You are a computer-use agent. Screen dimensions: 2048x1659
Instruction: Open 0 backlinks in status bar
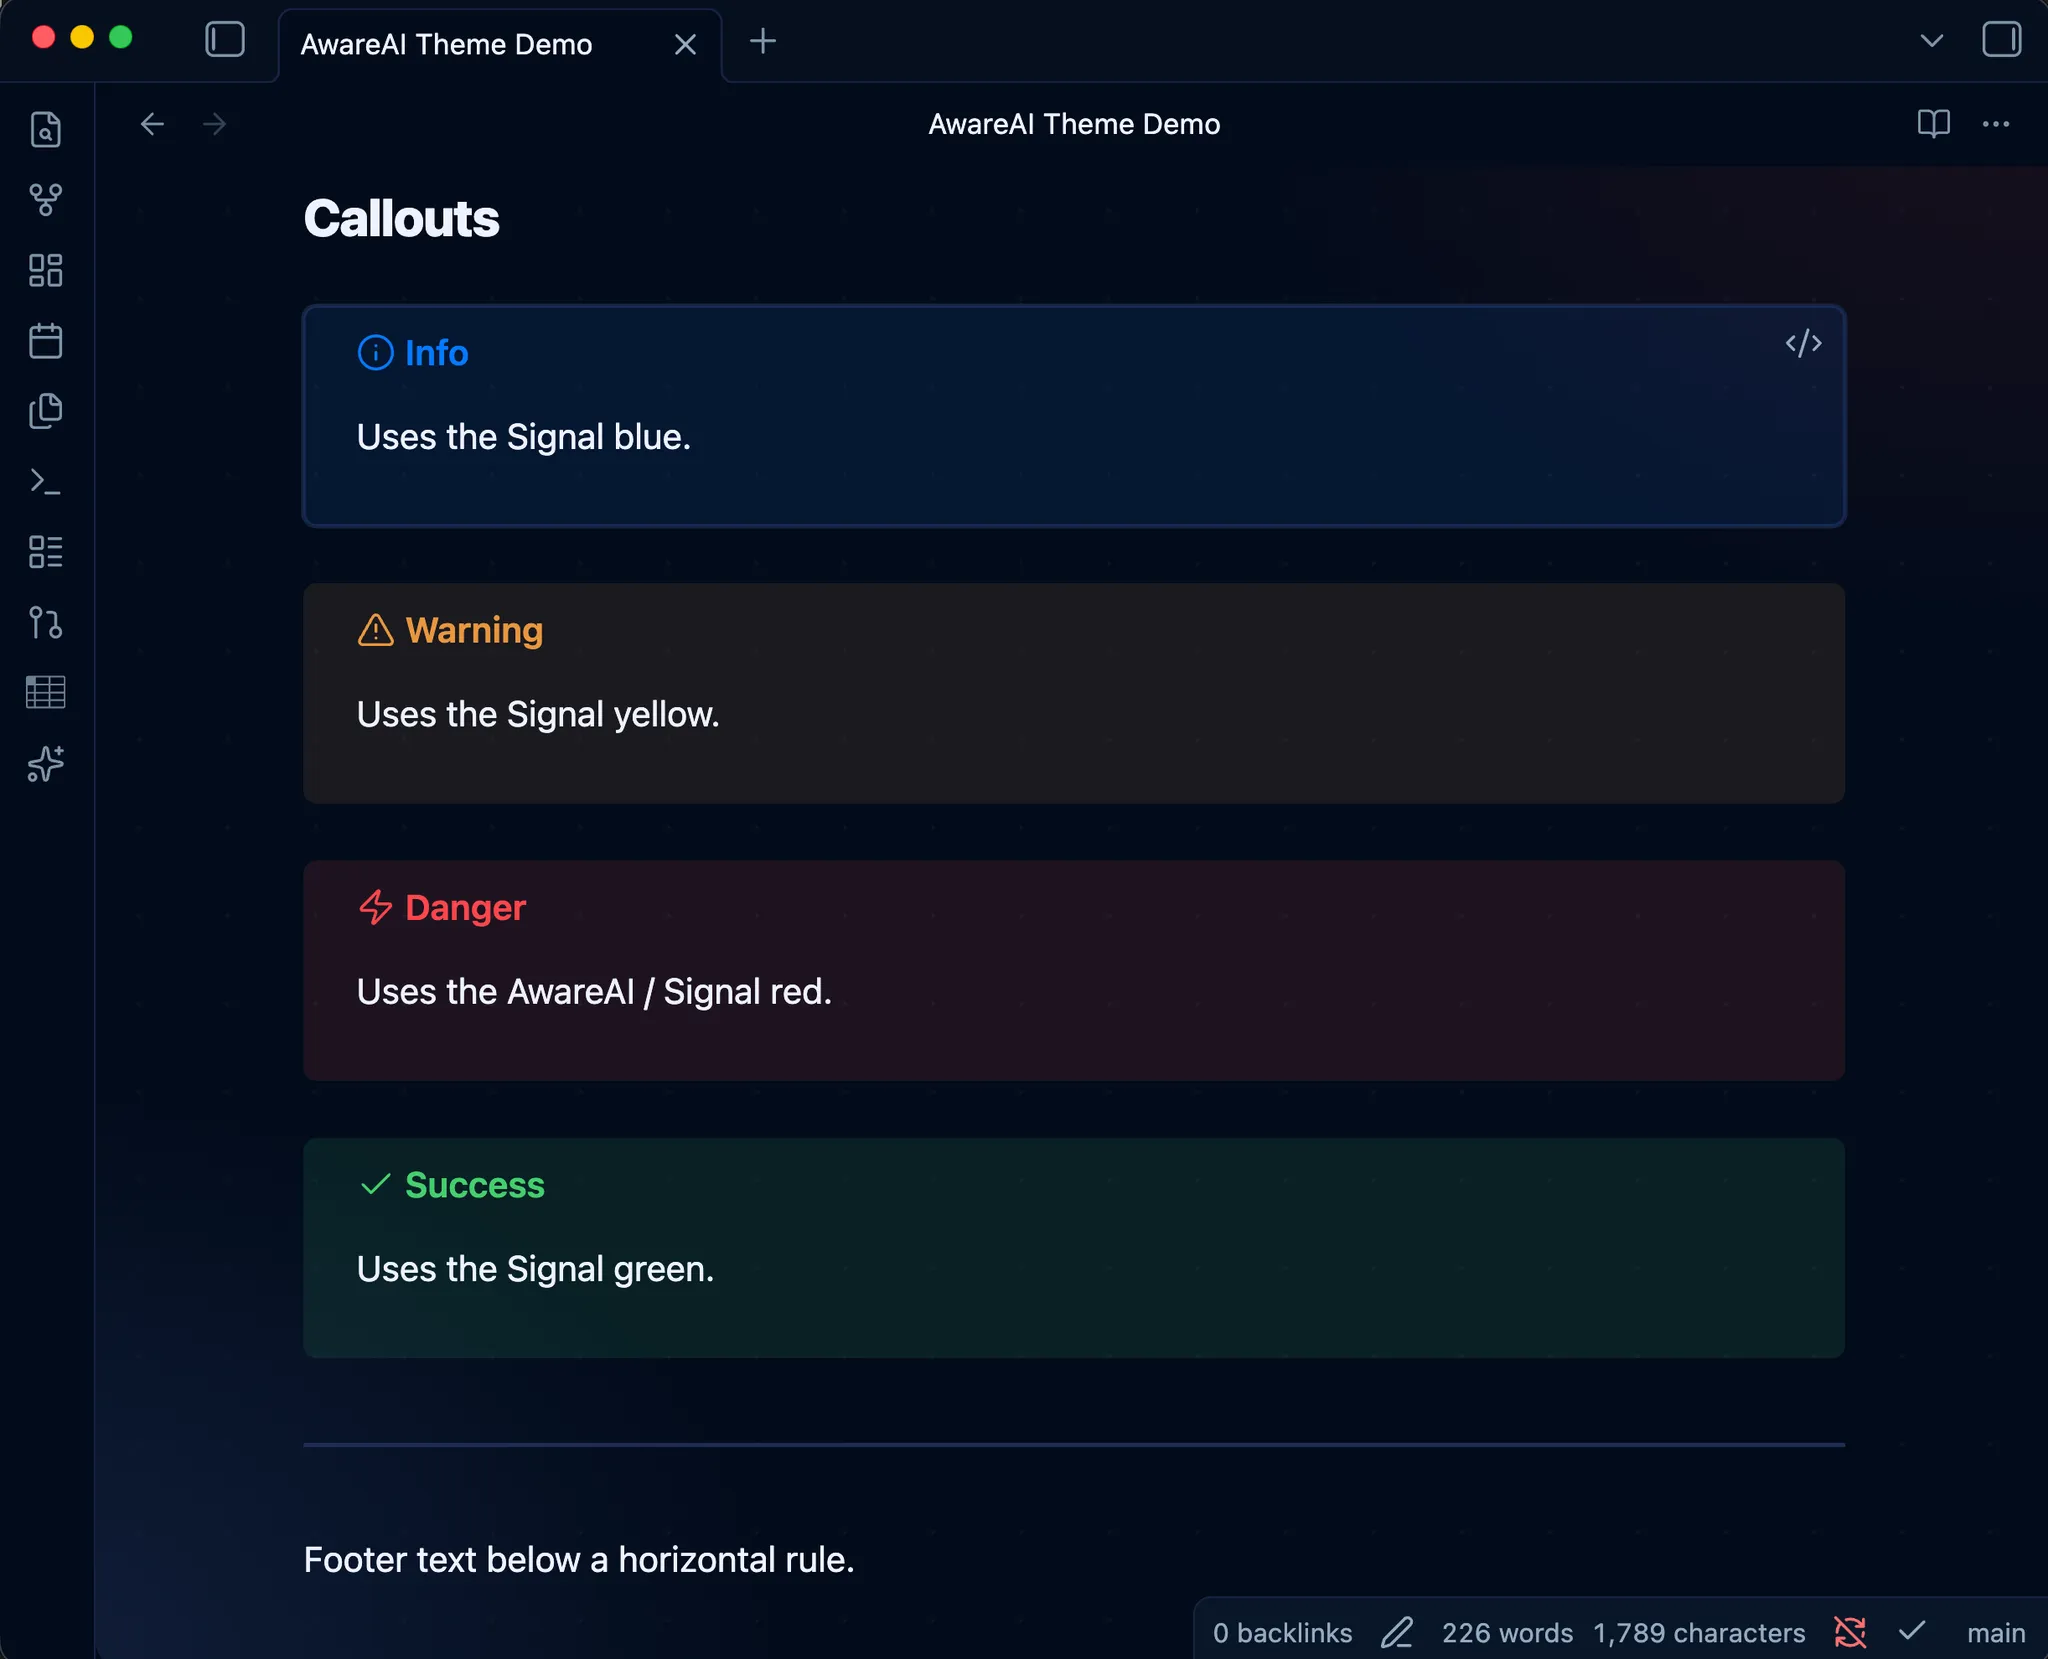[1282, 1633]
